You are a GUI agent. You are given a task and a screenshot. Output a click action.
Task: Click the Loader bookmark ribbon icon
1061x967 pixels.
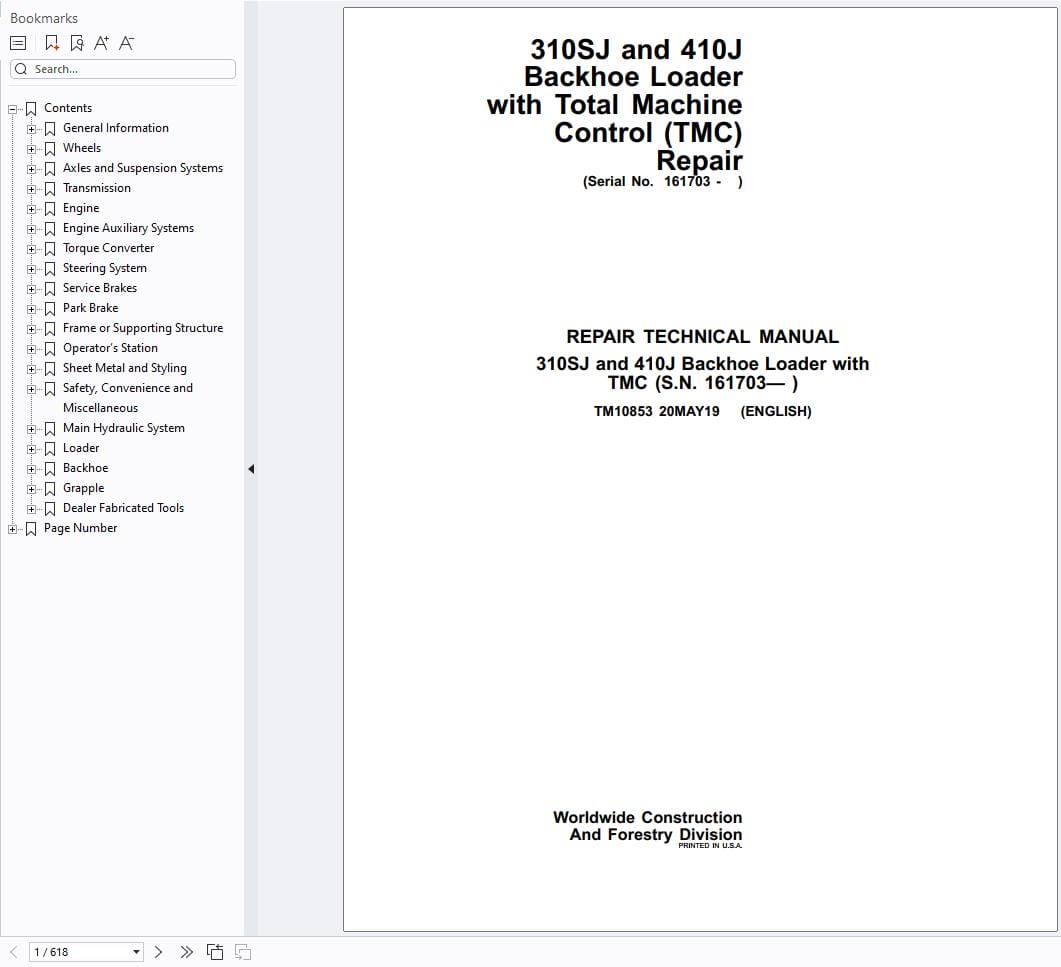(x=50, y=449)
